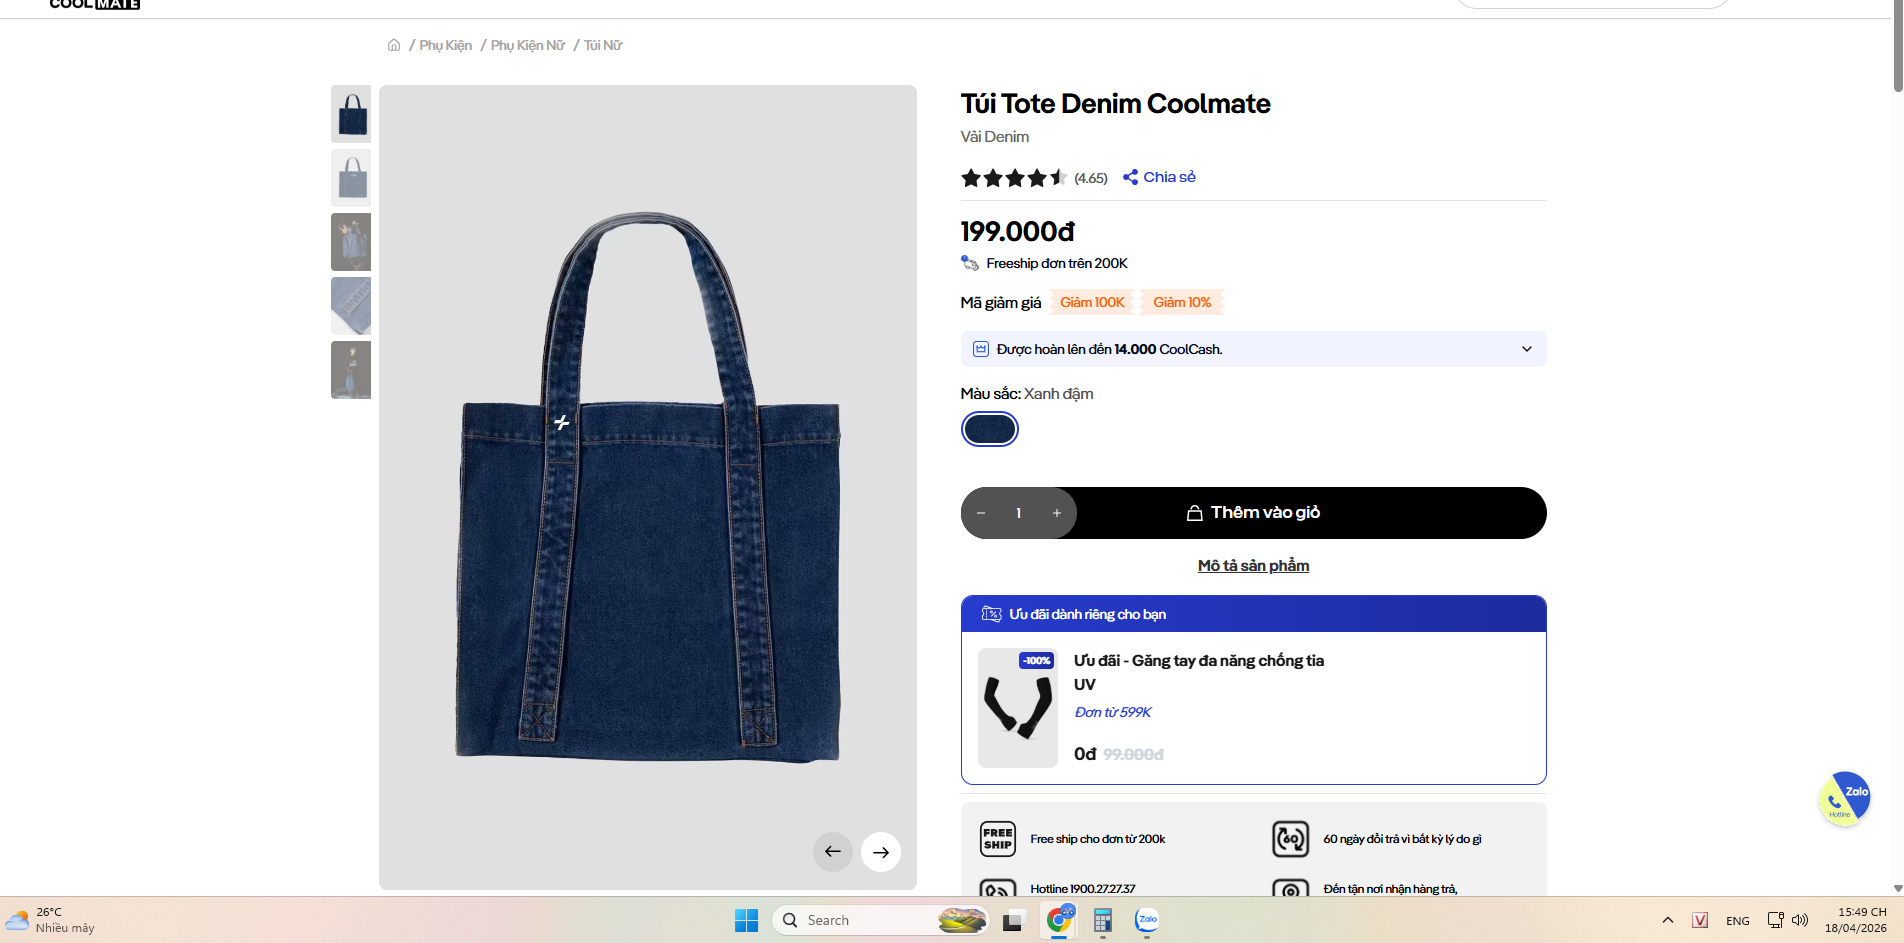Open the home icon in the breadcrumb

point(394,45)
